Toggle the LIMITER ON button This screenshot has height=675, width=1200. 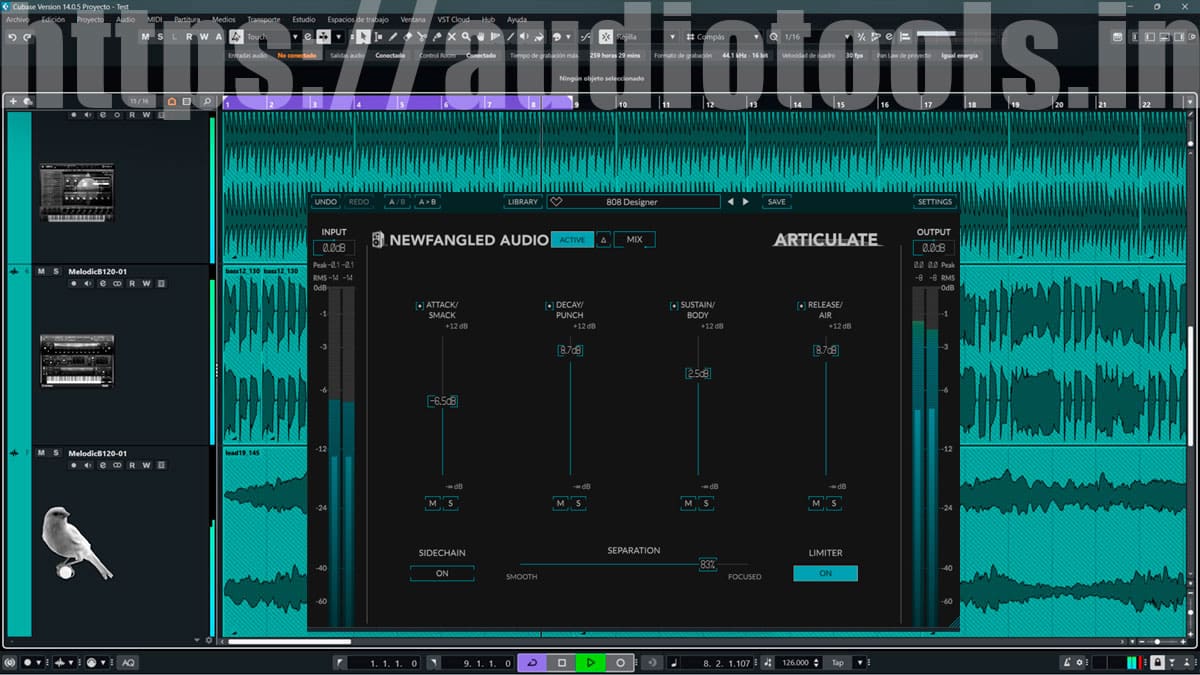(825, 574)
